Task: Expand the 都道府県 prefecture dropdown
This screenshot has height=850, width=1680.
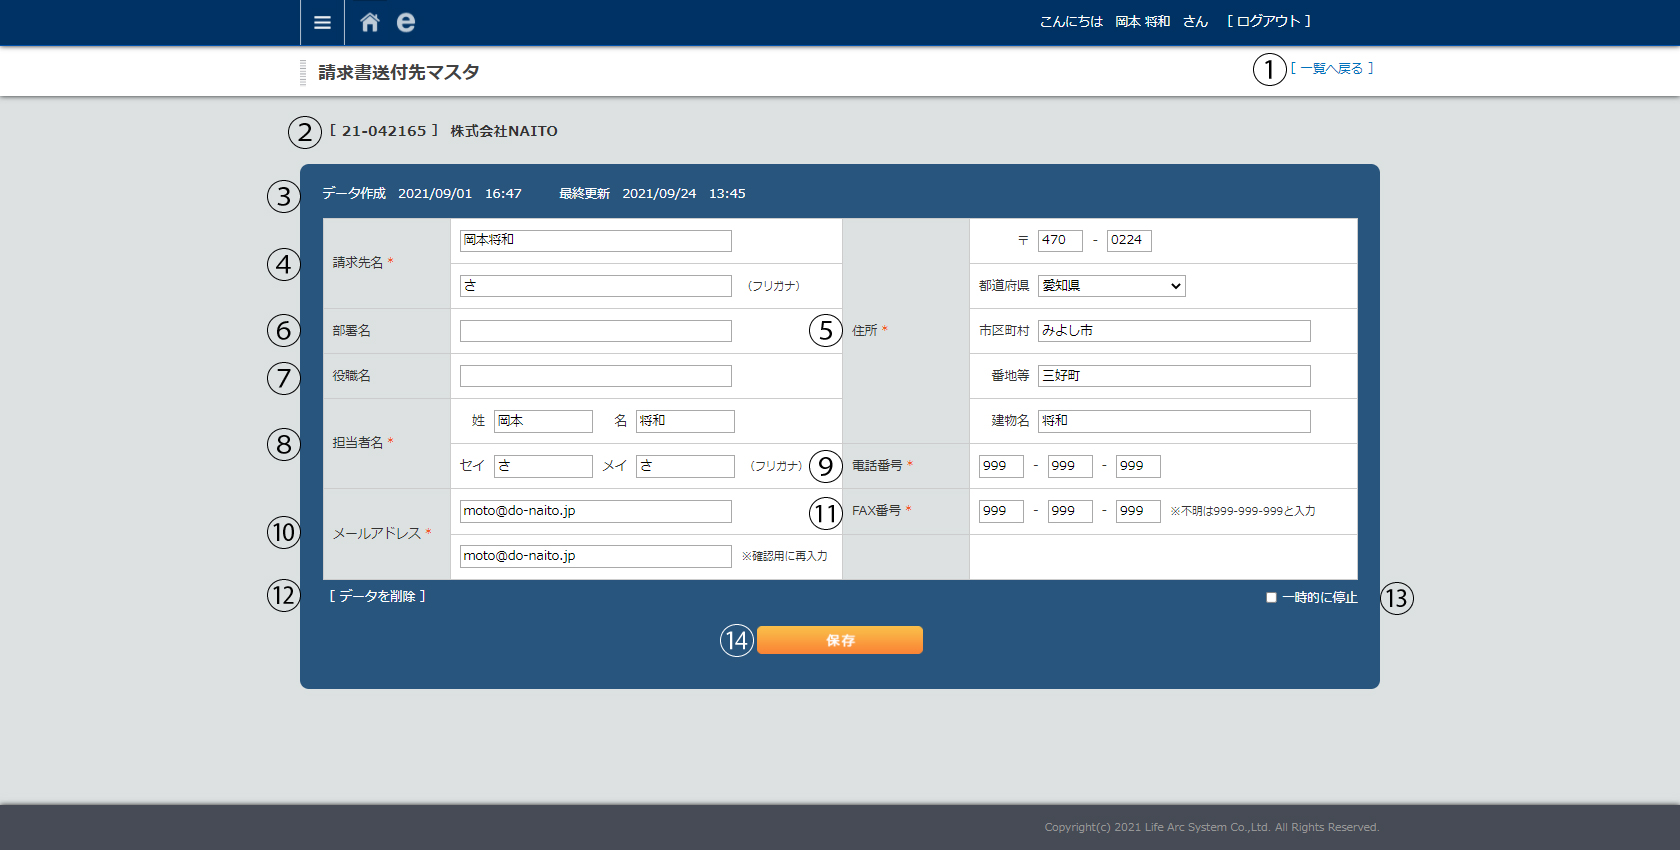Action: (1111, 286)
